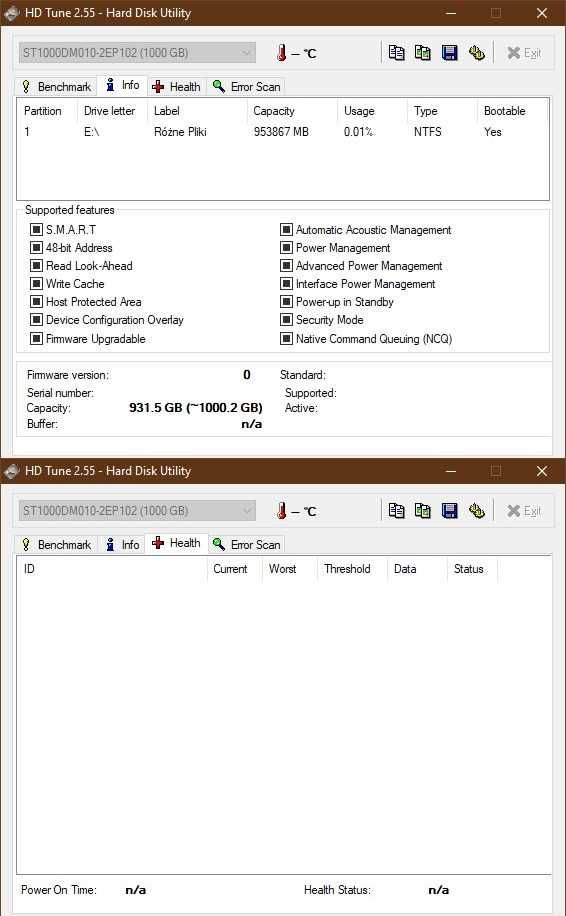Click the Partition column header
This screenshot has height=916, width=566.
[x=47, y=111]
